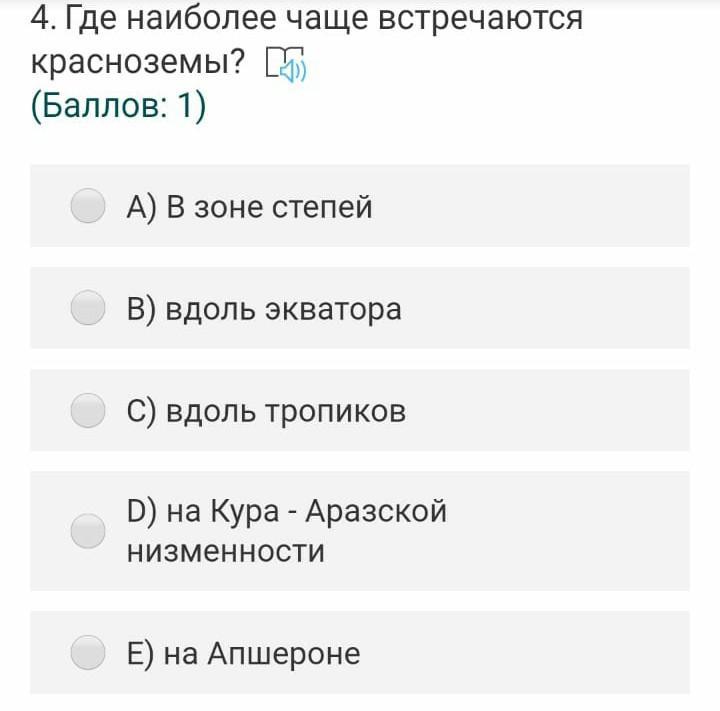Click answer text 'B) вдоль экватора'
This screenshot has height=711, width=720.
[264, 309]
